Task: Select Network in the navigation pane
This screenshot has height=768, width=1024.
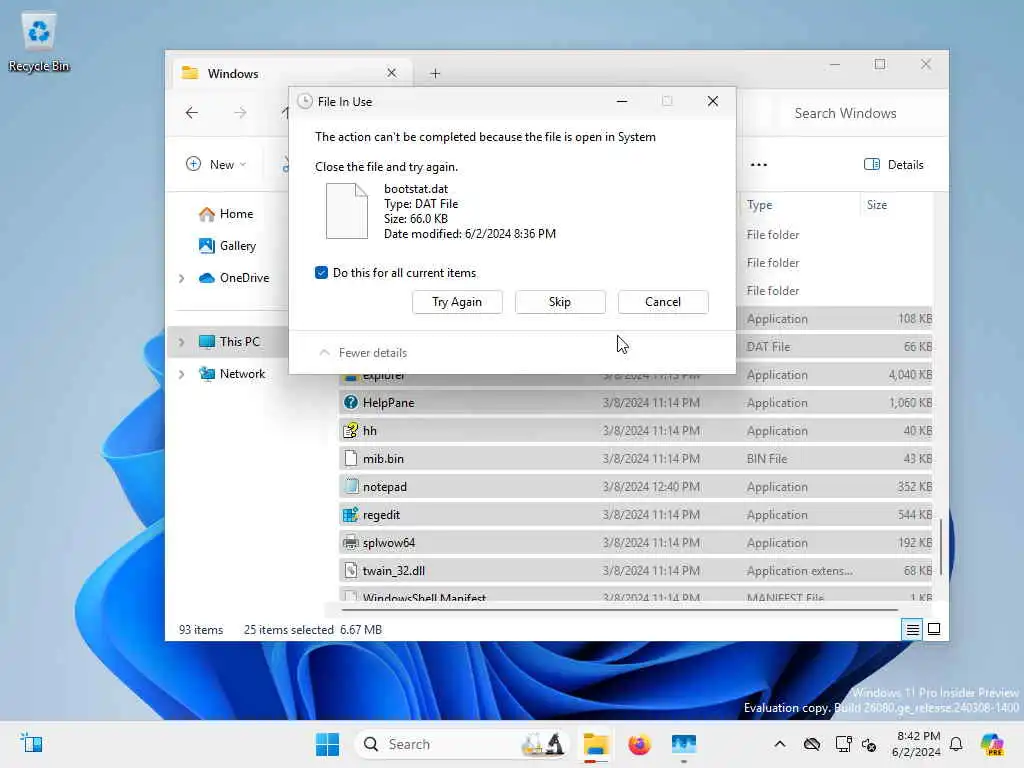Action: tap(232, 374)
